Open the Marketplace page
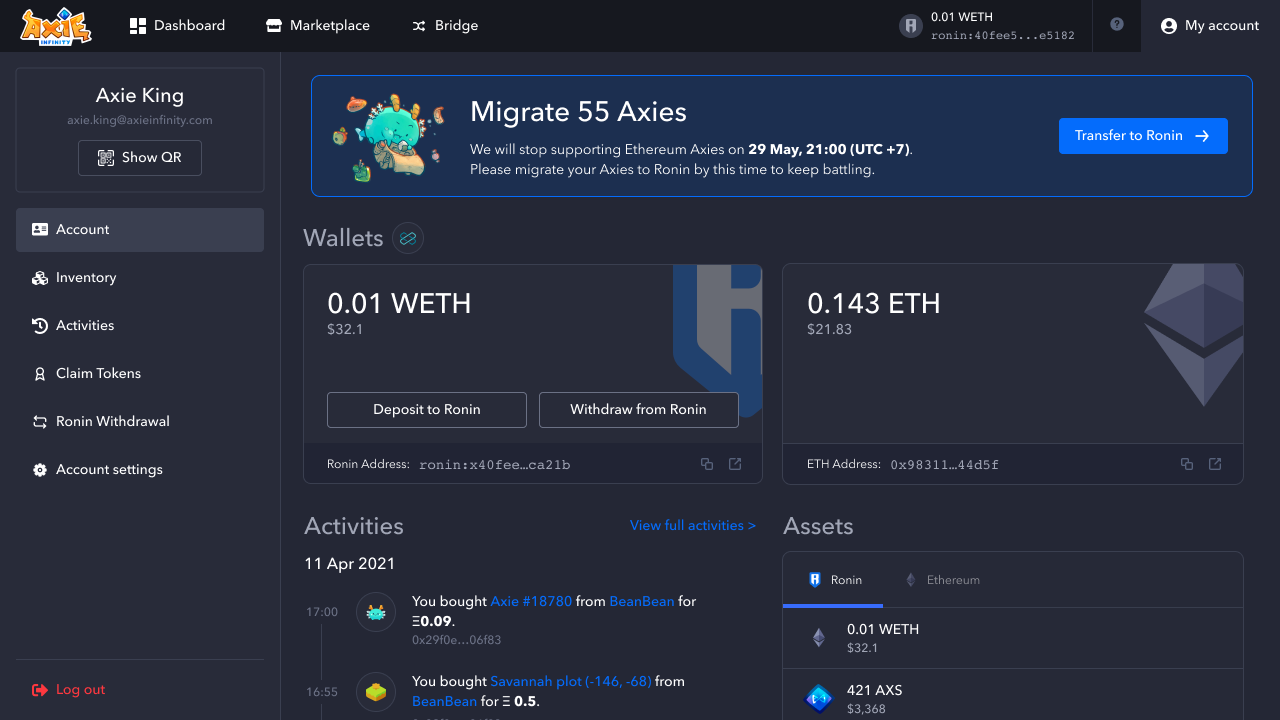The image size is (1280, 720). [318, 25]
